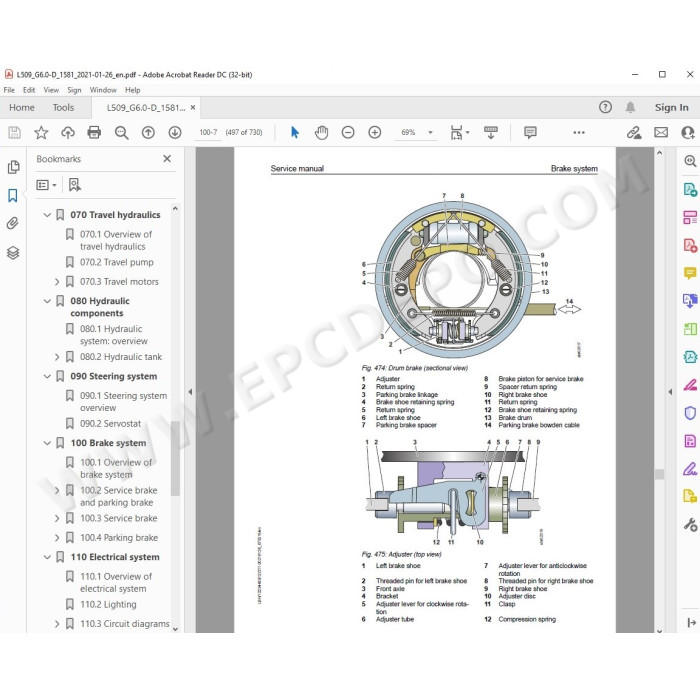Open 100.1 Overview of brake system bookmark
The height and width of the screenshot is (700, 700).
click(116, 468)
